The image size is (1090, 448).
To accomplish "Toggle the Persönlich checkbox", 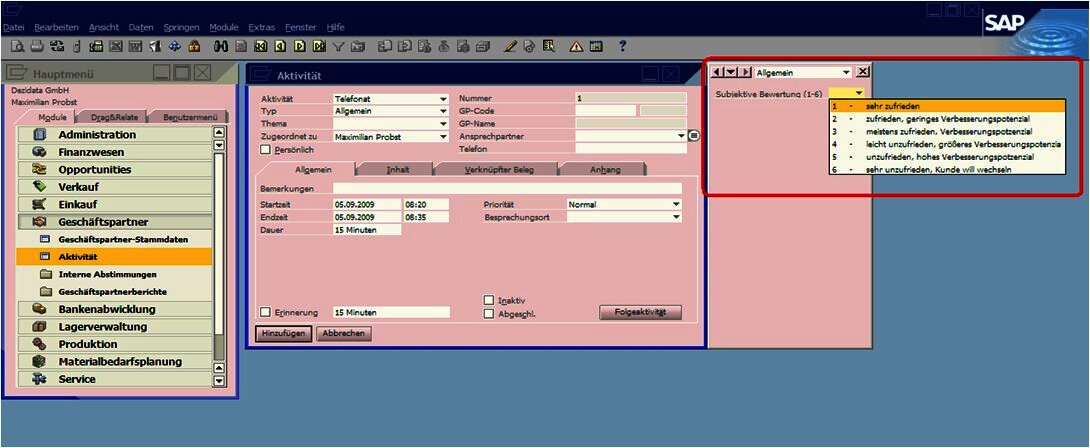I will click(x=266, y=149).
